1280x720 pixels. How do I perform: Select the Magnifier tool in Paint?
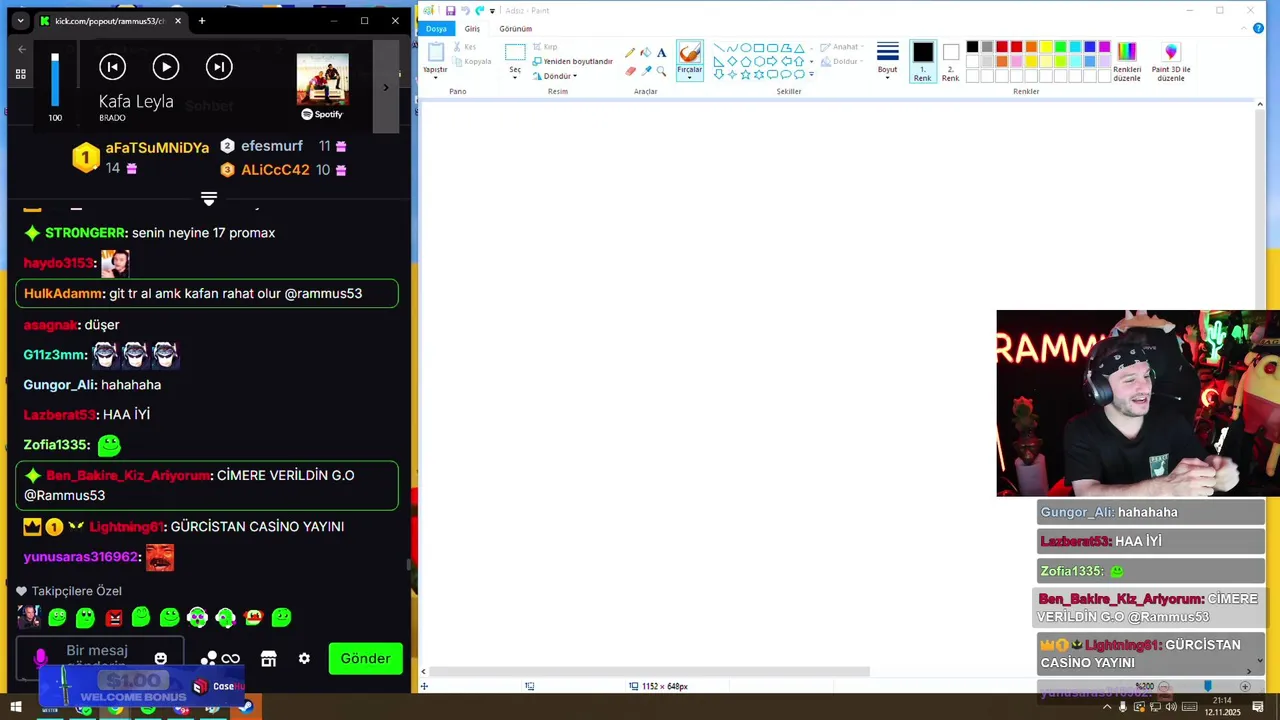click(661, 71)
